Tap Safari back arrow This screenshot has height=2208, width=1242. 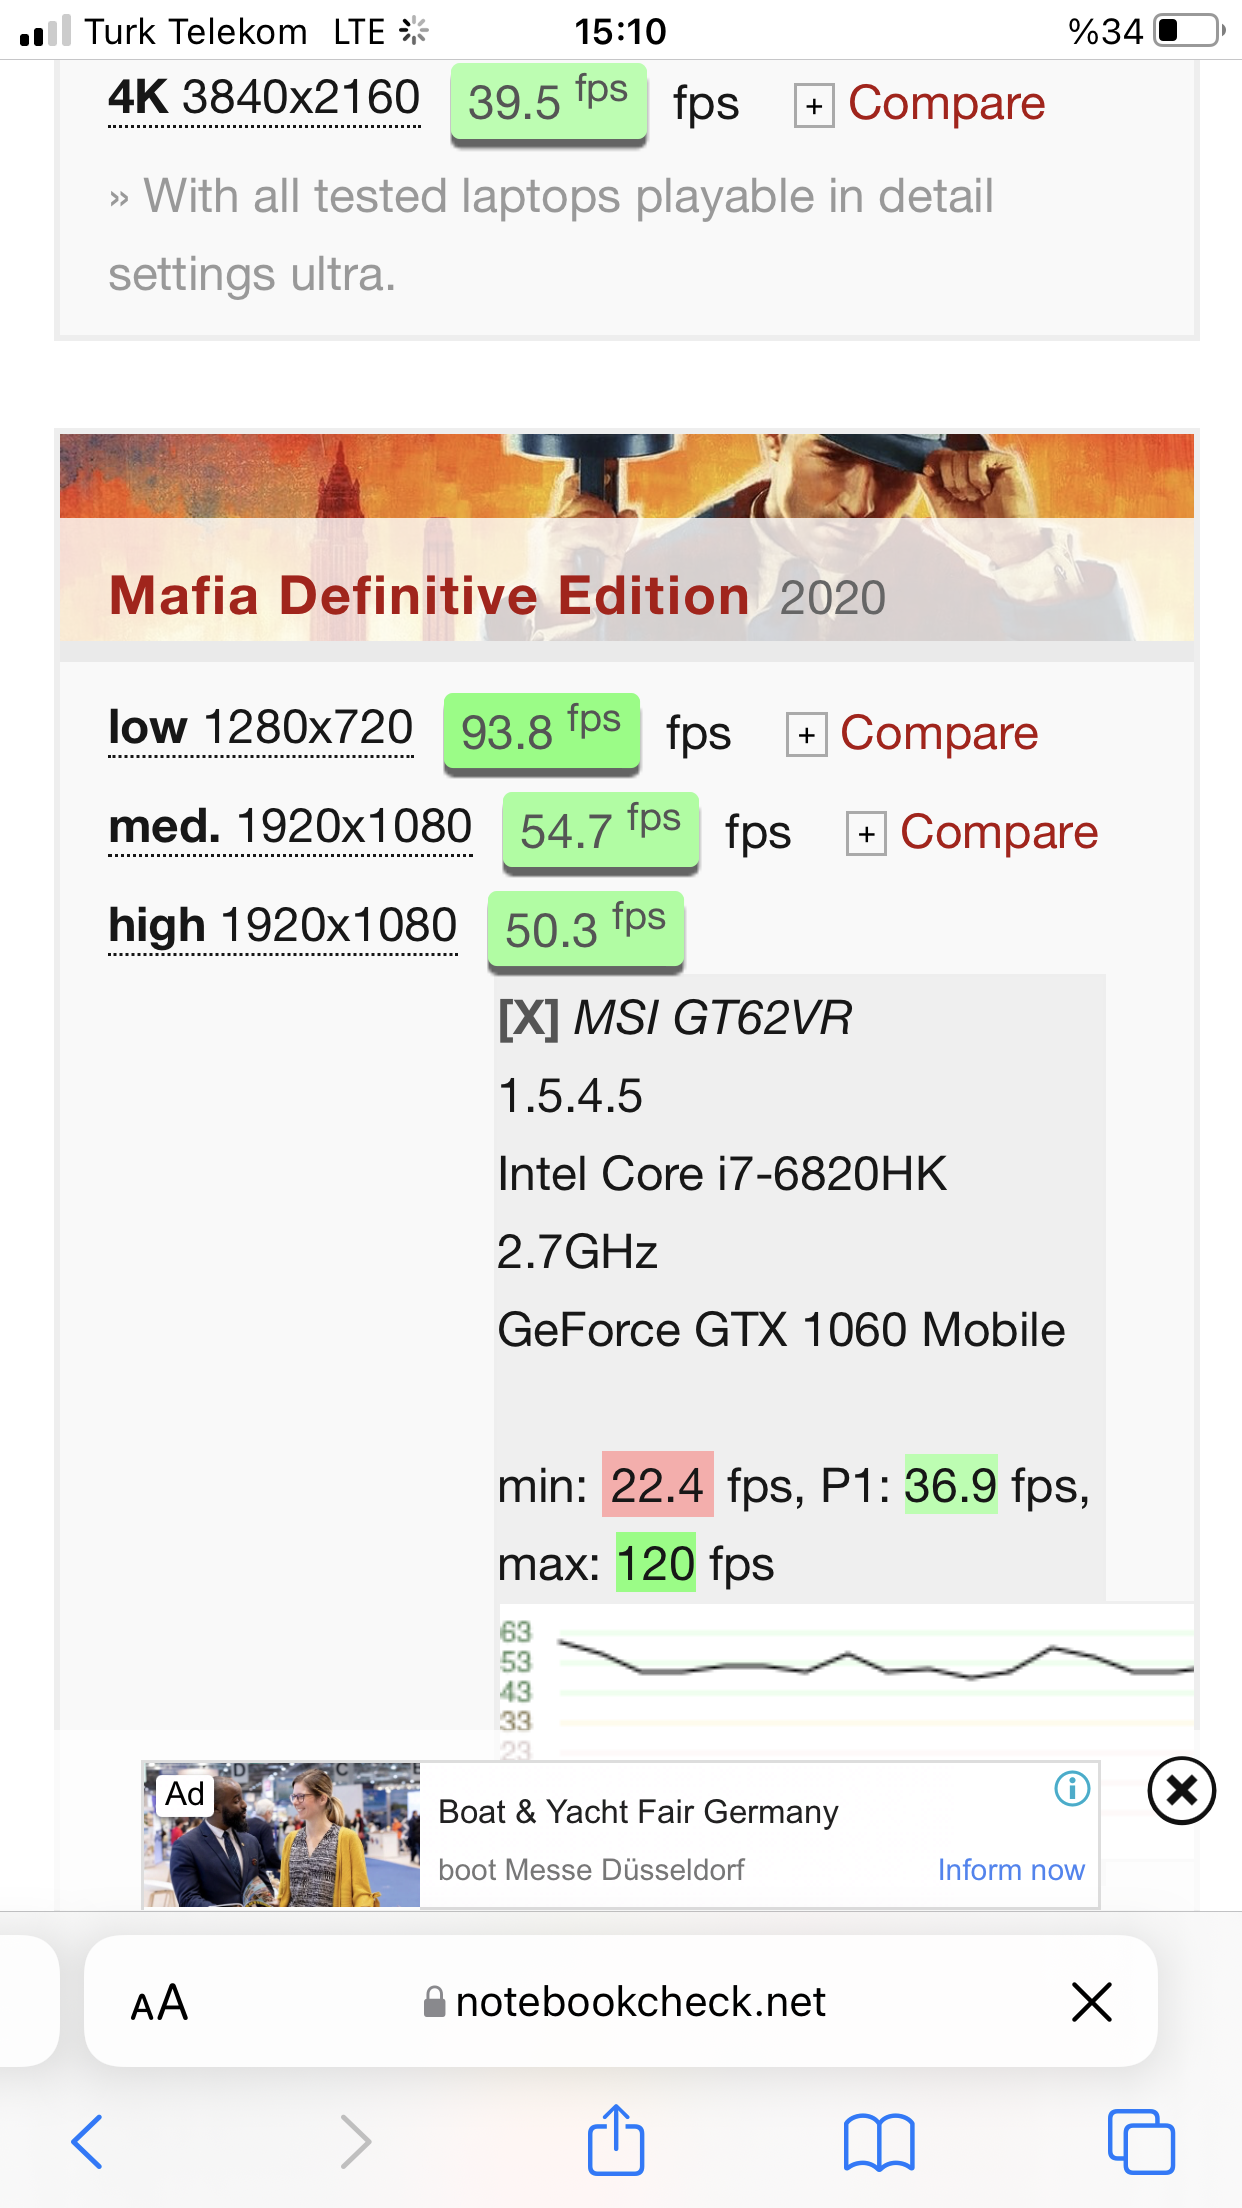point(87,2142)
